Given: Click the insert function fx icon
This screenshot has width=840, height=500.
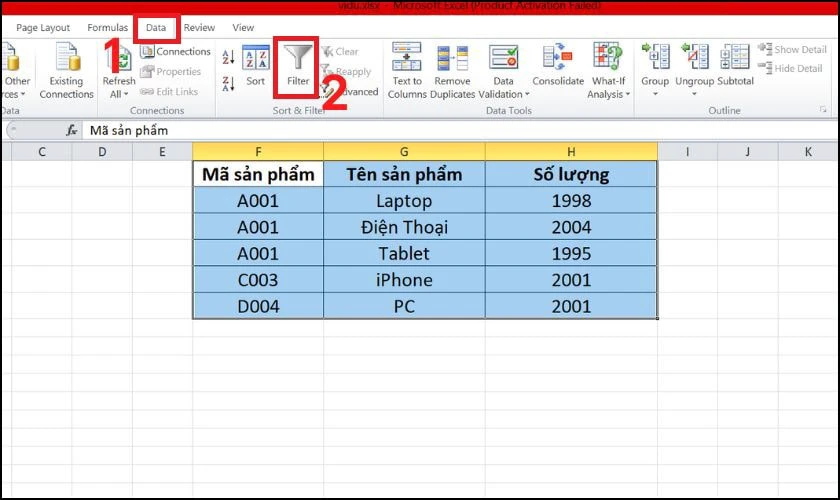Looking at the screenshot, I should point(71,130).
